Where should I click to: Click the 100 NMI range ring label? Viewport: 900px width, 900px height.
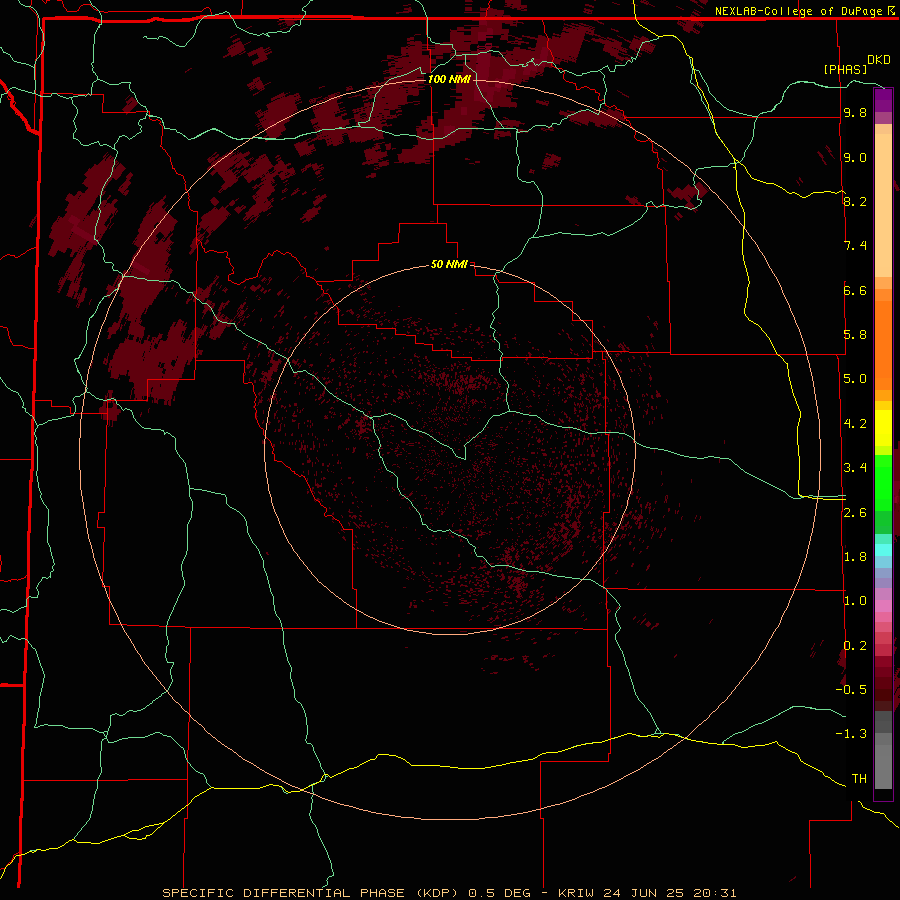tap(449, 79)
